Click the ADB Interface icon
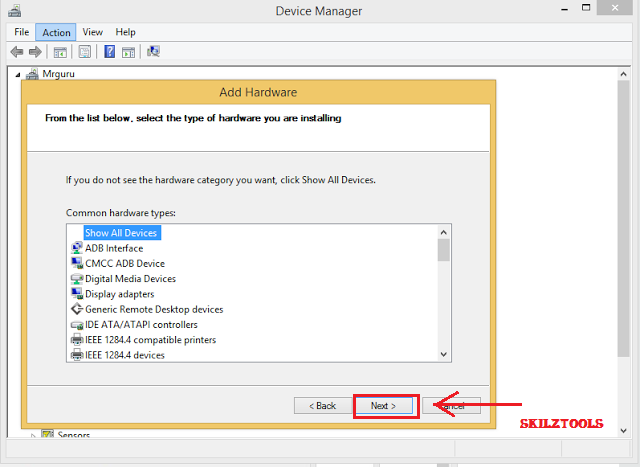Screen dimensions: 640x467 tap(77, 248)
